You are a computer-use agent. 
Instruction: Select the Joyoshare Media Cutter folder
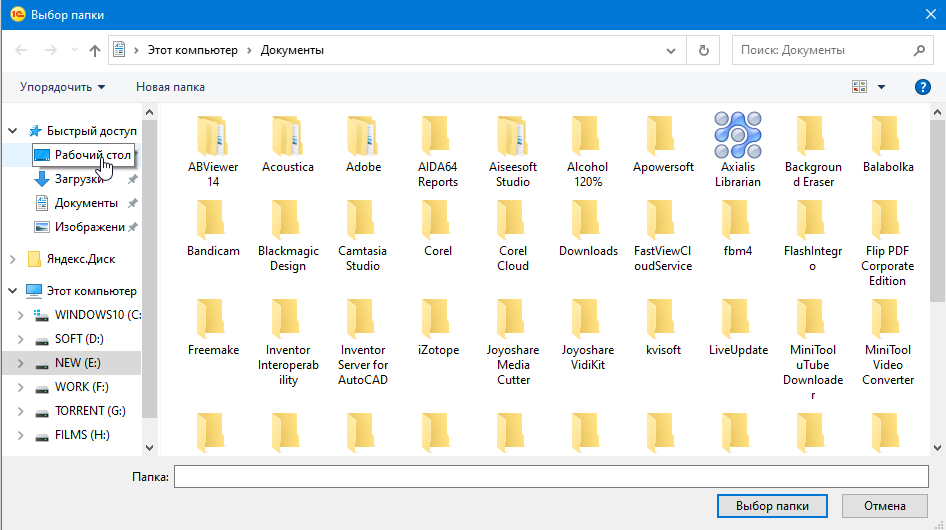tap(513, 343)
